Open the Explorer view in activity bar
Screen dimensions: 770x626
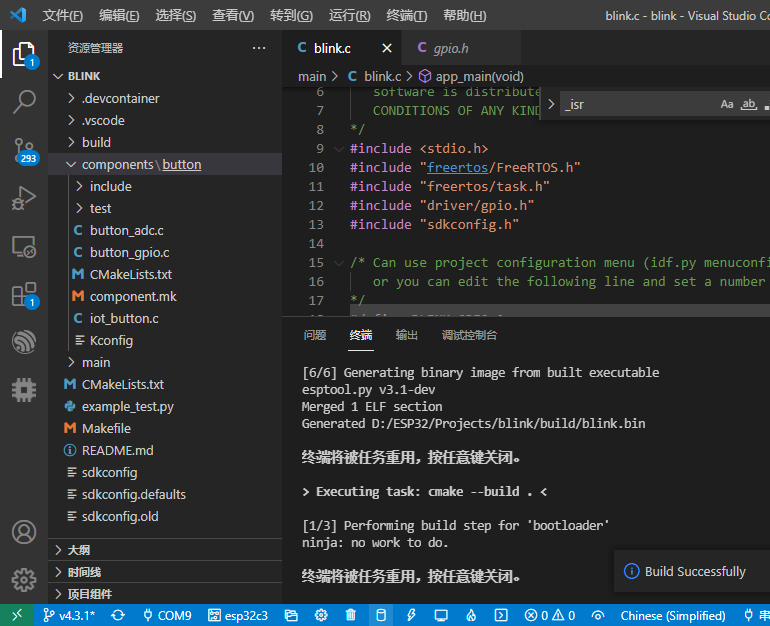24,54
